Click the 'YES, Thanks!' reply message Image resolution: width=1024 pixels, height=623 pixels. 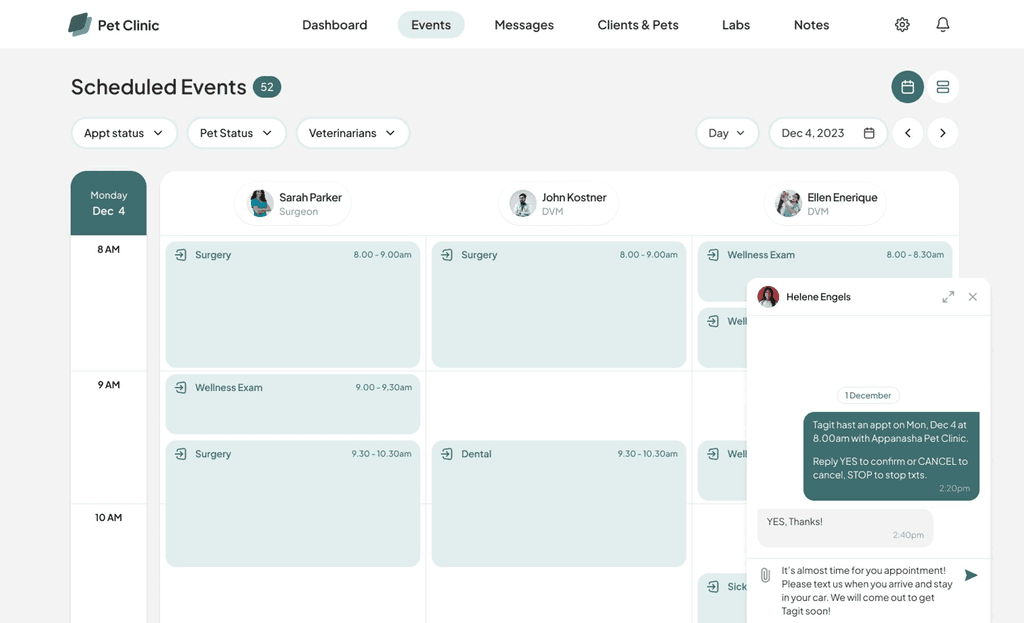tap(845, 528)
